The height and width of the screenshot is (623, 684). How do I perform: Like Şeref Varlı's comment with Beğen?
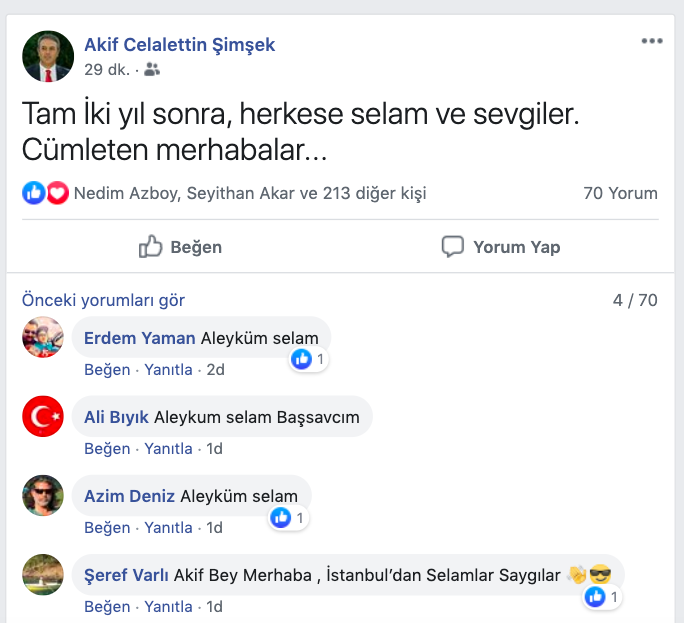(x=107, y=607)
